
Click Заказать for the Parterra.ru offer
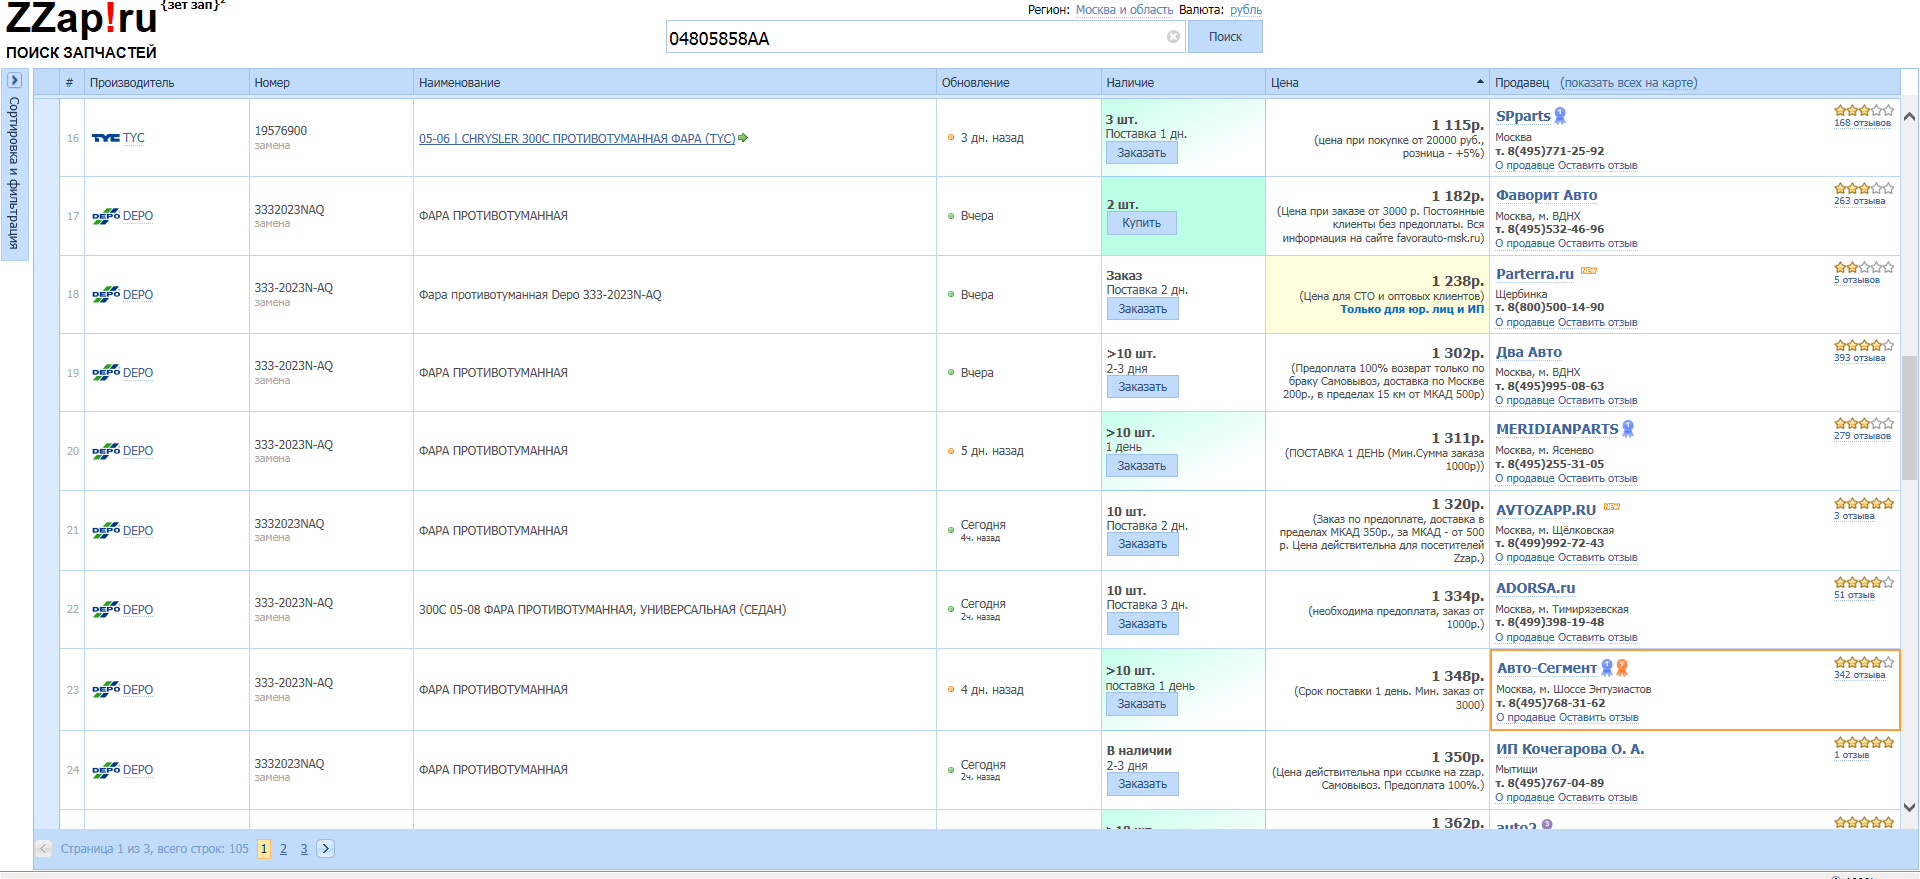[1142, 309]
